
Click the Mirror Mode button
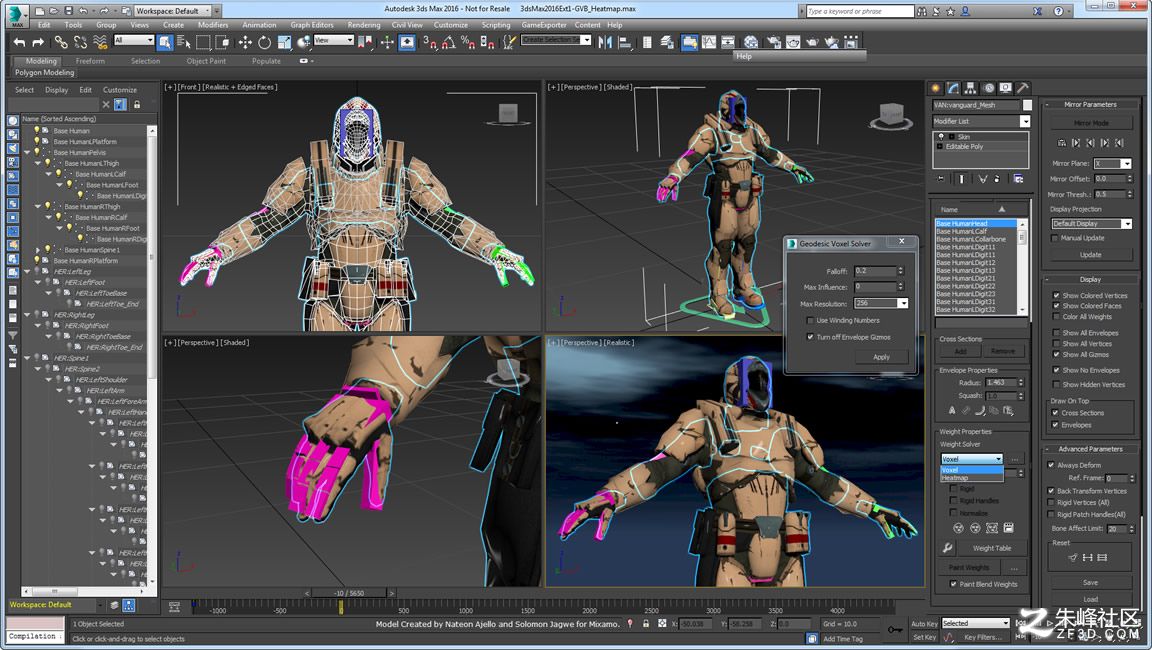pyautogui.click(x=1091, y=123)
